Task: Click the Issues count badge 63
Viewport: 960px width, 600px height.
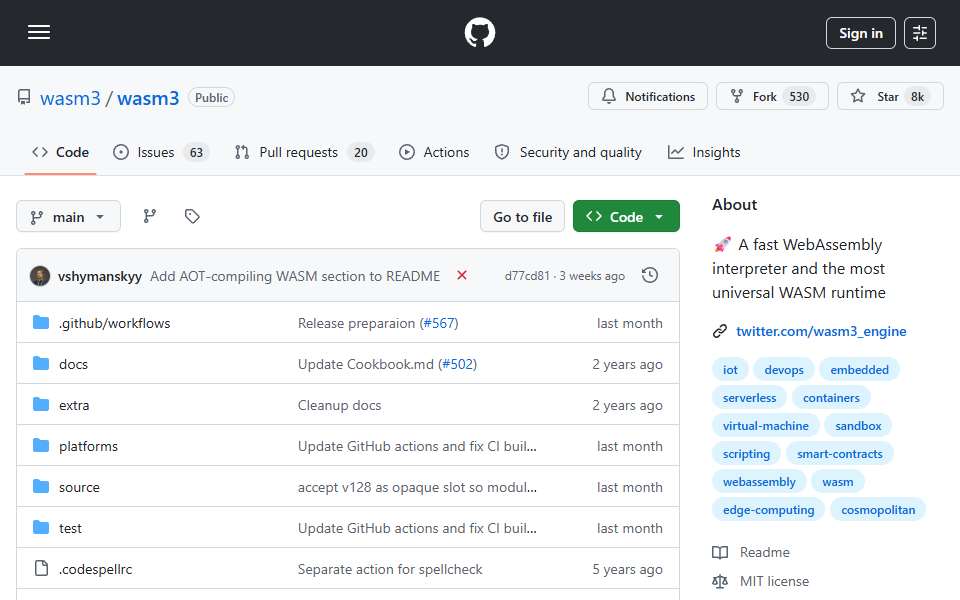Action: tap(196, 152)
